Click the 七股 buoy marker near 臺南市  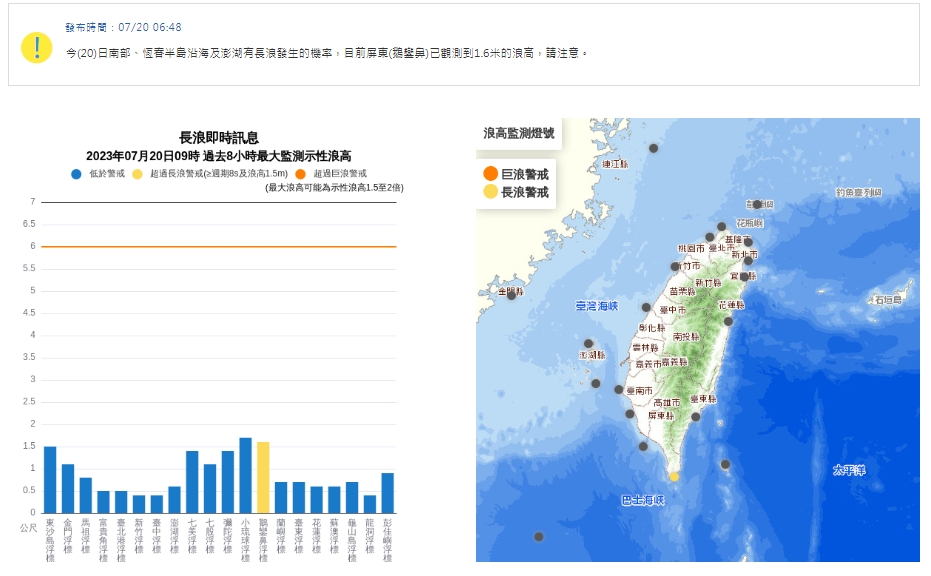(619, 390)
